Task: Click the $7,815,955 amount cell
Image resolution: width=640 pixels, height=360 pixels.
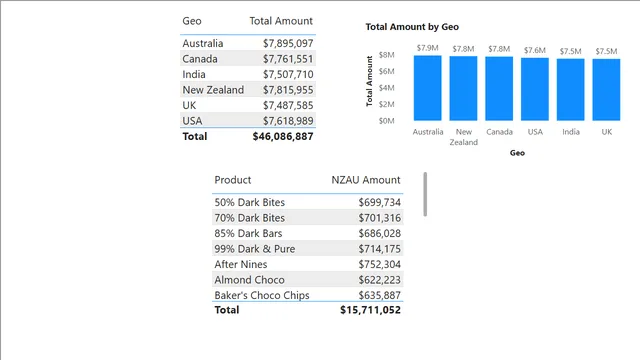Action: [288, 90]
